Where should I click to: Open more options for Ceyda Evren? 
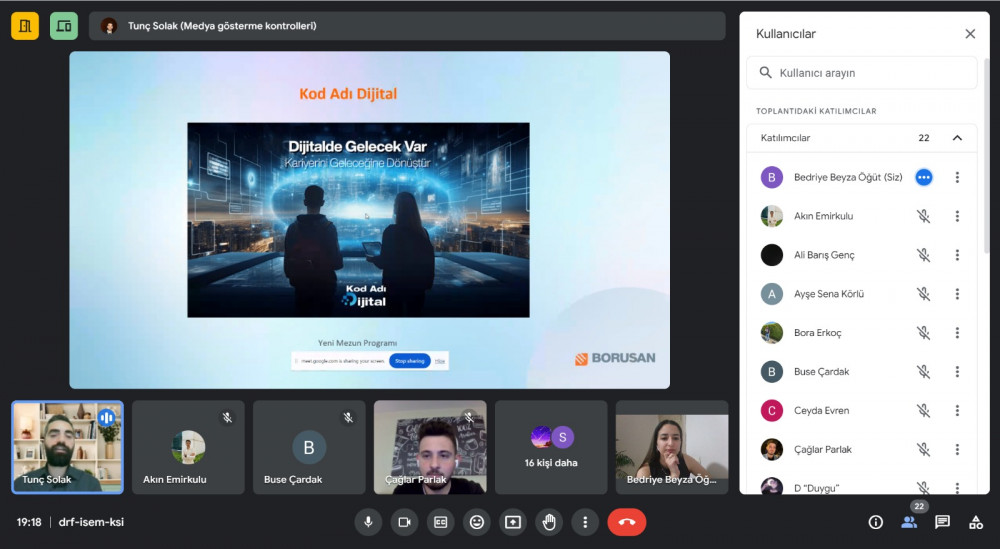(957, 411)
